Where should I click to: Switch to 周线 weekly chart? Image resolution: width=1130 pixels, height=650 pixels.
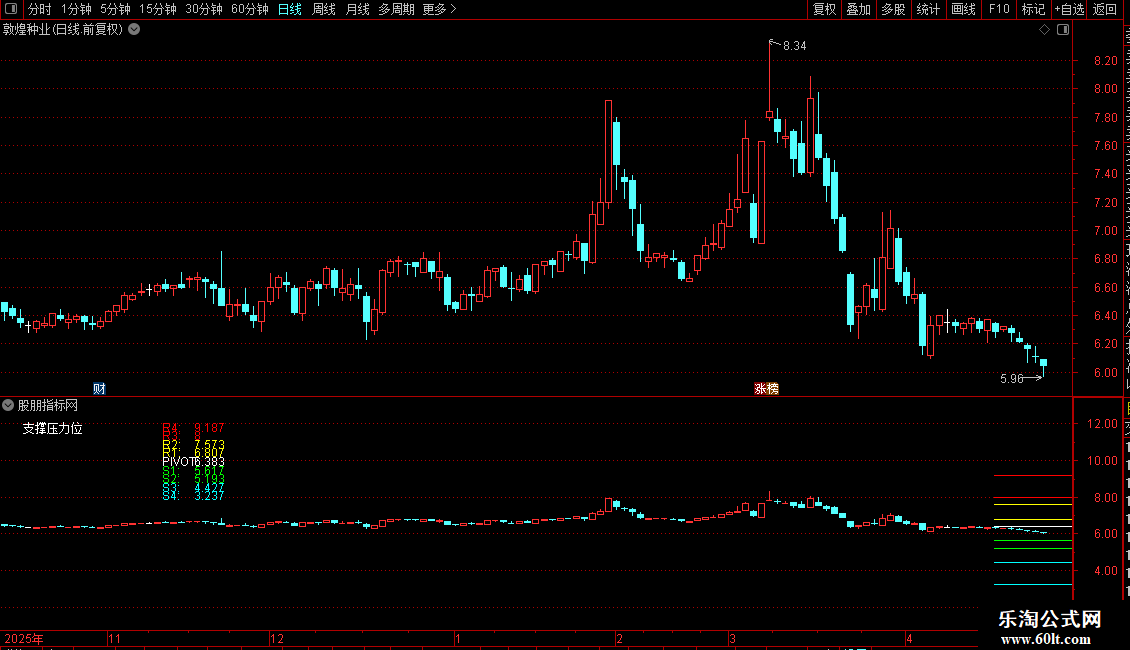tap(324, 9)
